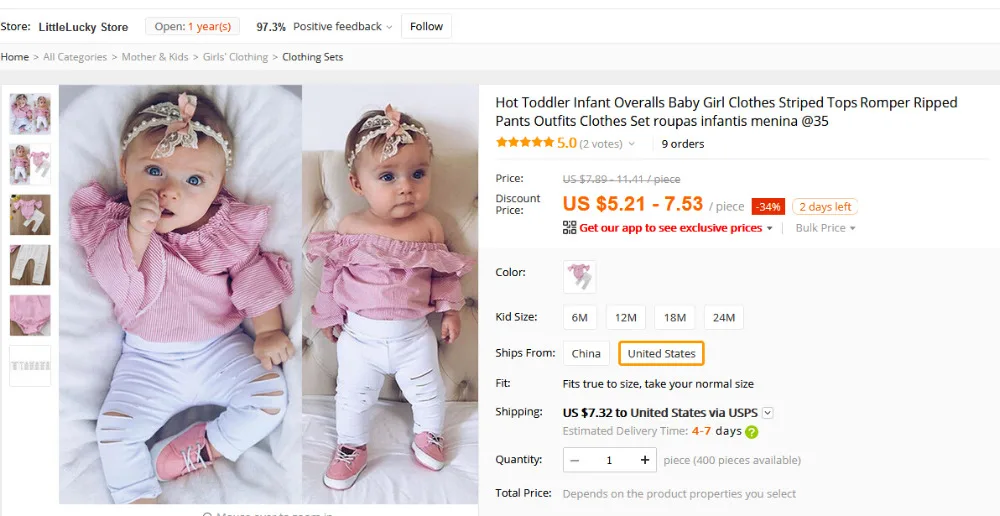Decrease quantity with the minus icon

[575, 460]
